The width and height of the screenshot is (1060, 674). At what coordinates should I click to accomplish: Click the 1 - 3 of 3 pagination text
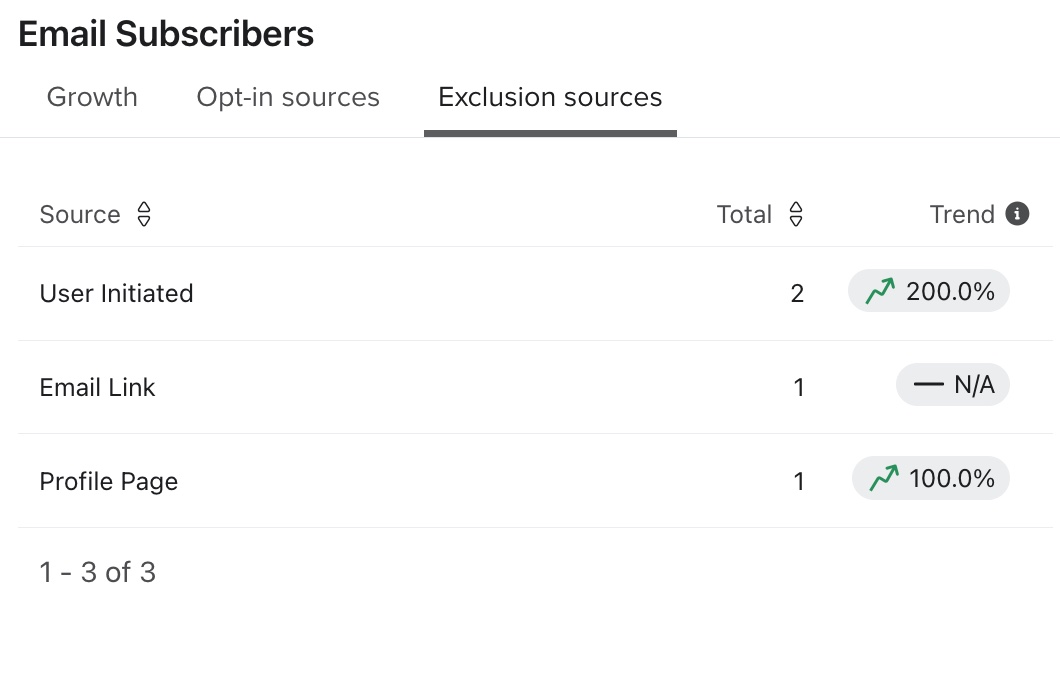tap(97, 572)
